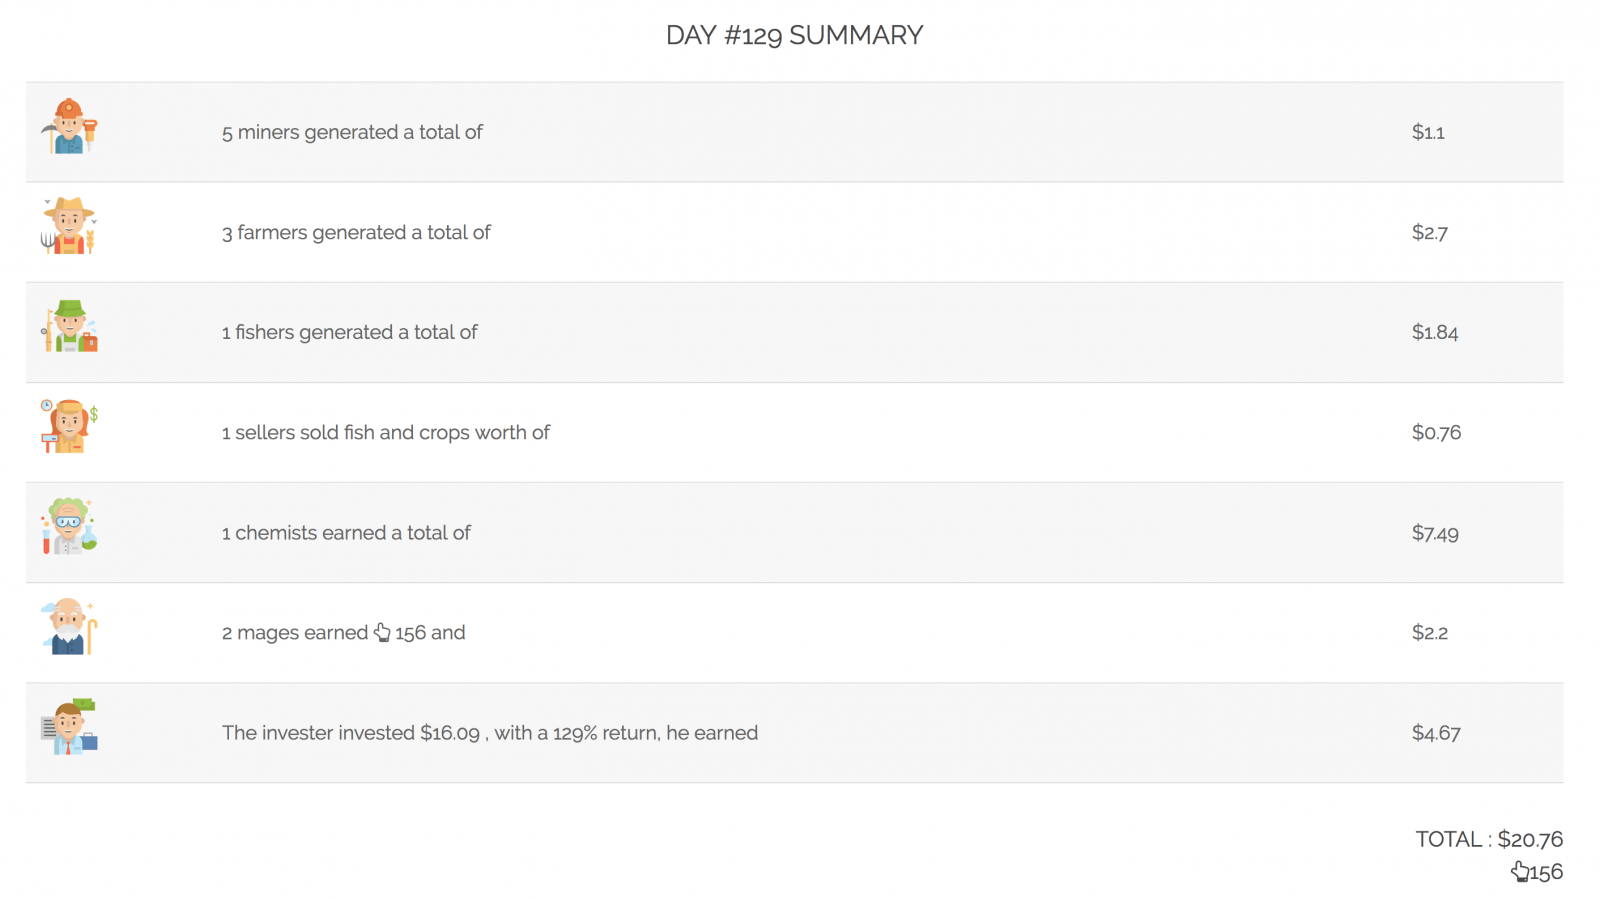Click the seller character icon
1600x900 pixels.
point(69,427)
